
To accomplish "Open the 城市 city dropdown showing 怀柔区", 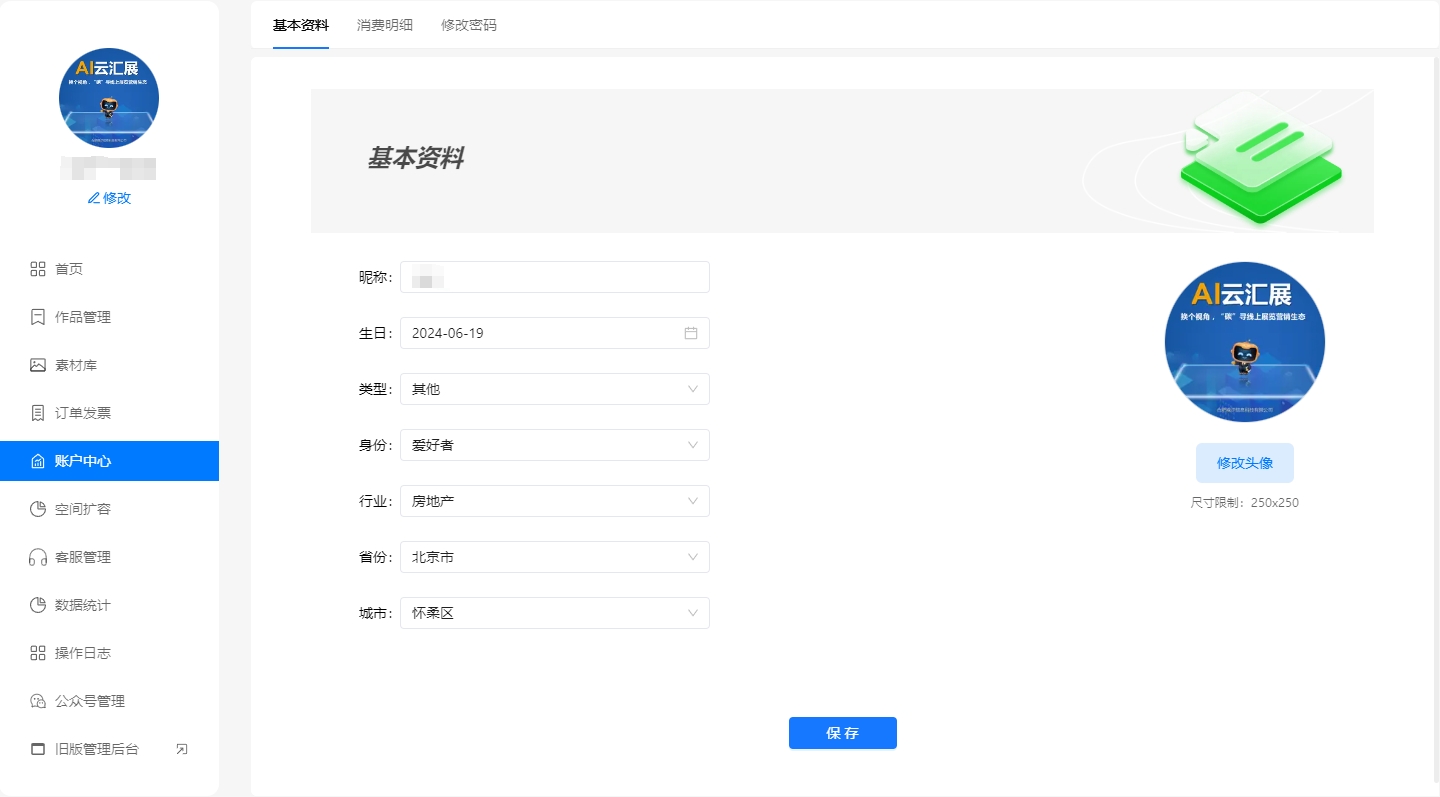I will [x=692, y=613].
